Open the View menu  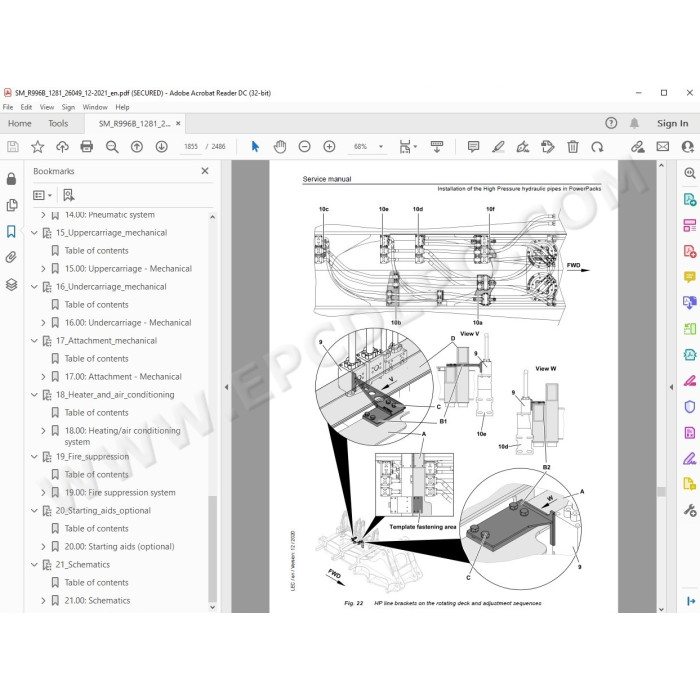(47, 107)
